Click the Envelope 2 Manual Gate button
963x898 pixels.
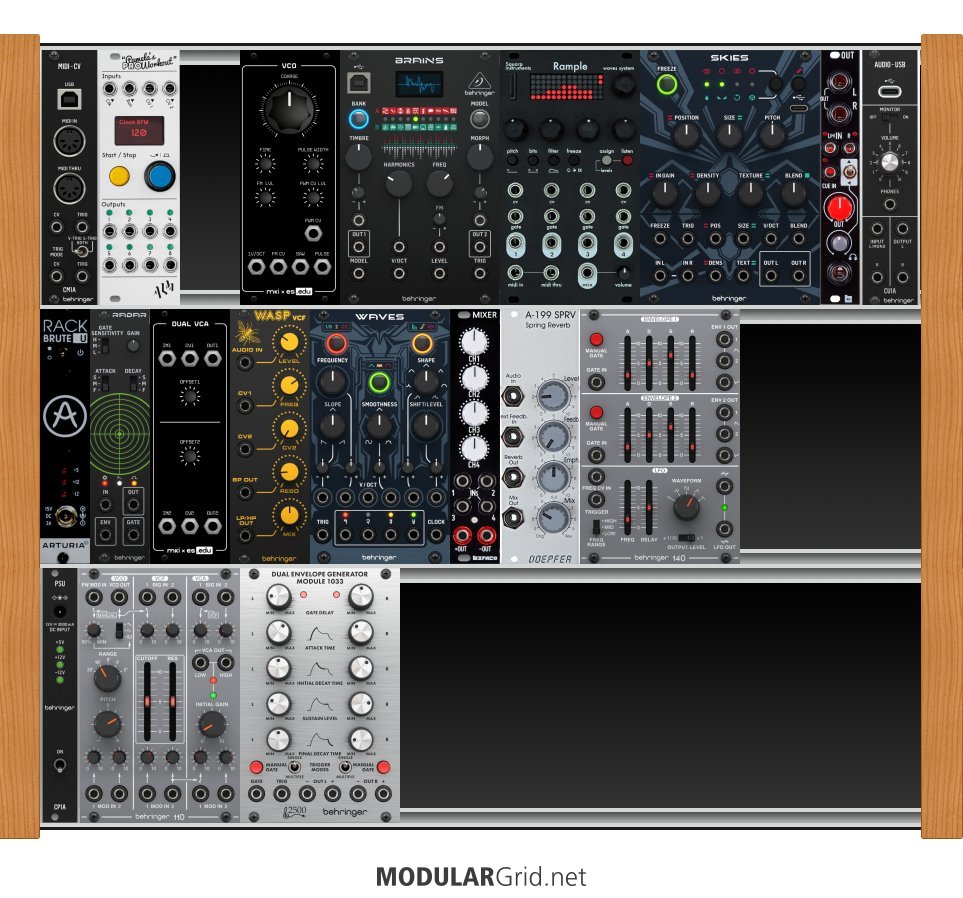pyautogui.click(x=596, y=412)
